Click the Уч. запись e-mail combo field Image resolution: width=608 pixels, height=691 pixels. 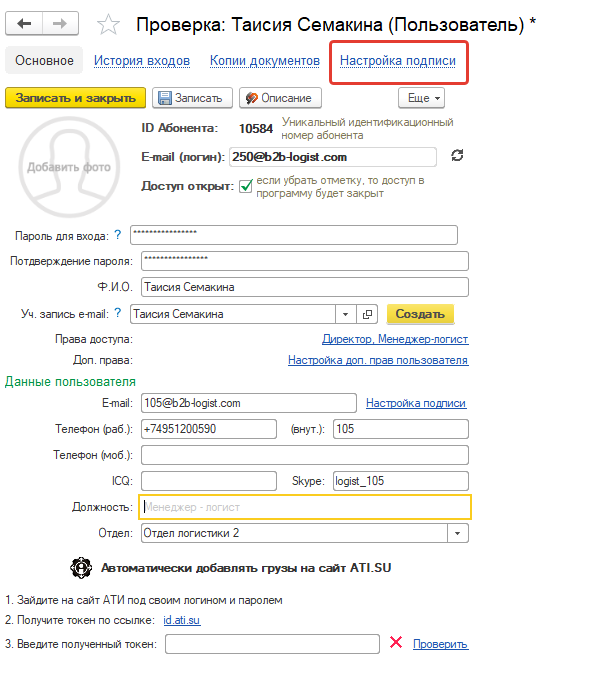click(233, 314)
